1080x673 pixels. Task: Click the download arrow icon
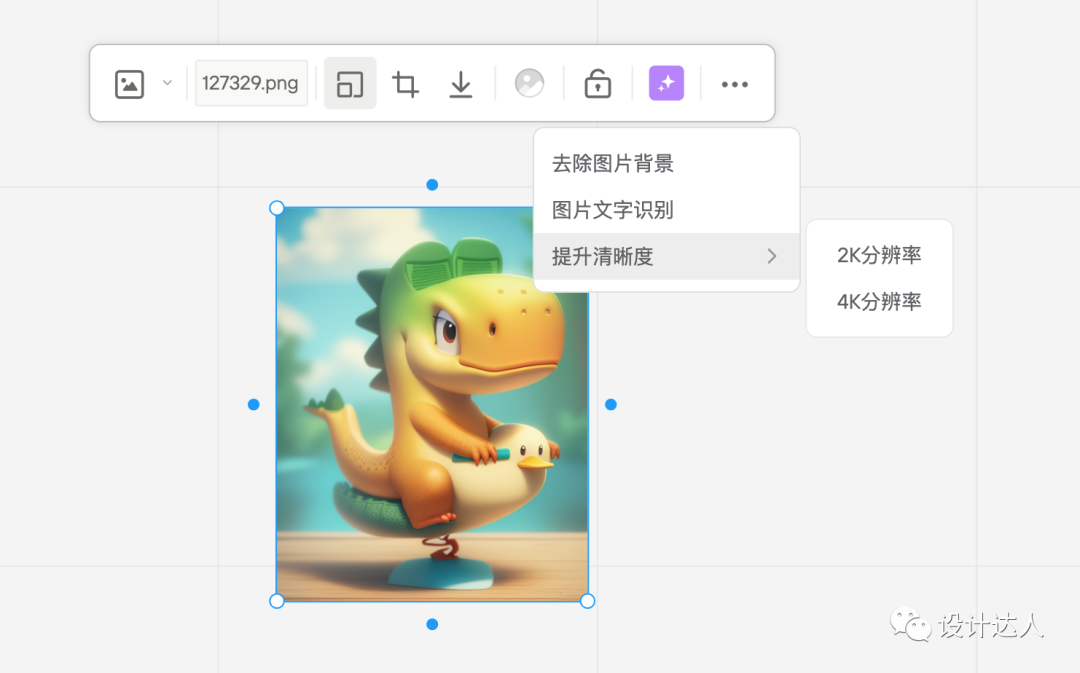pyautogui.click(x=460, y=84)
